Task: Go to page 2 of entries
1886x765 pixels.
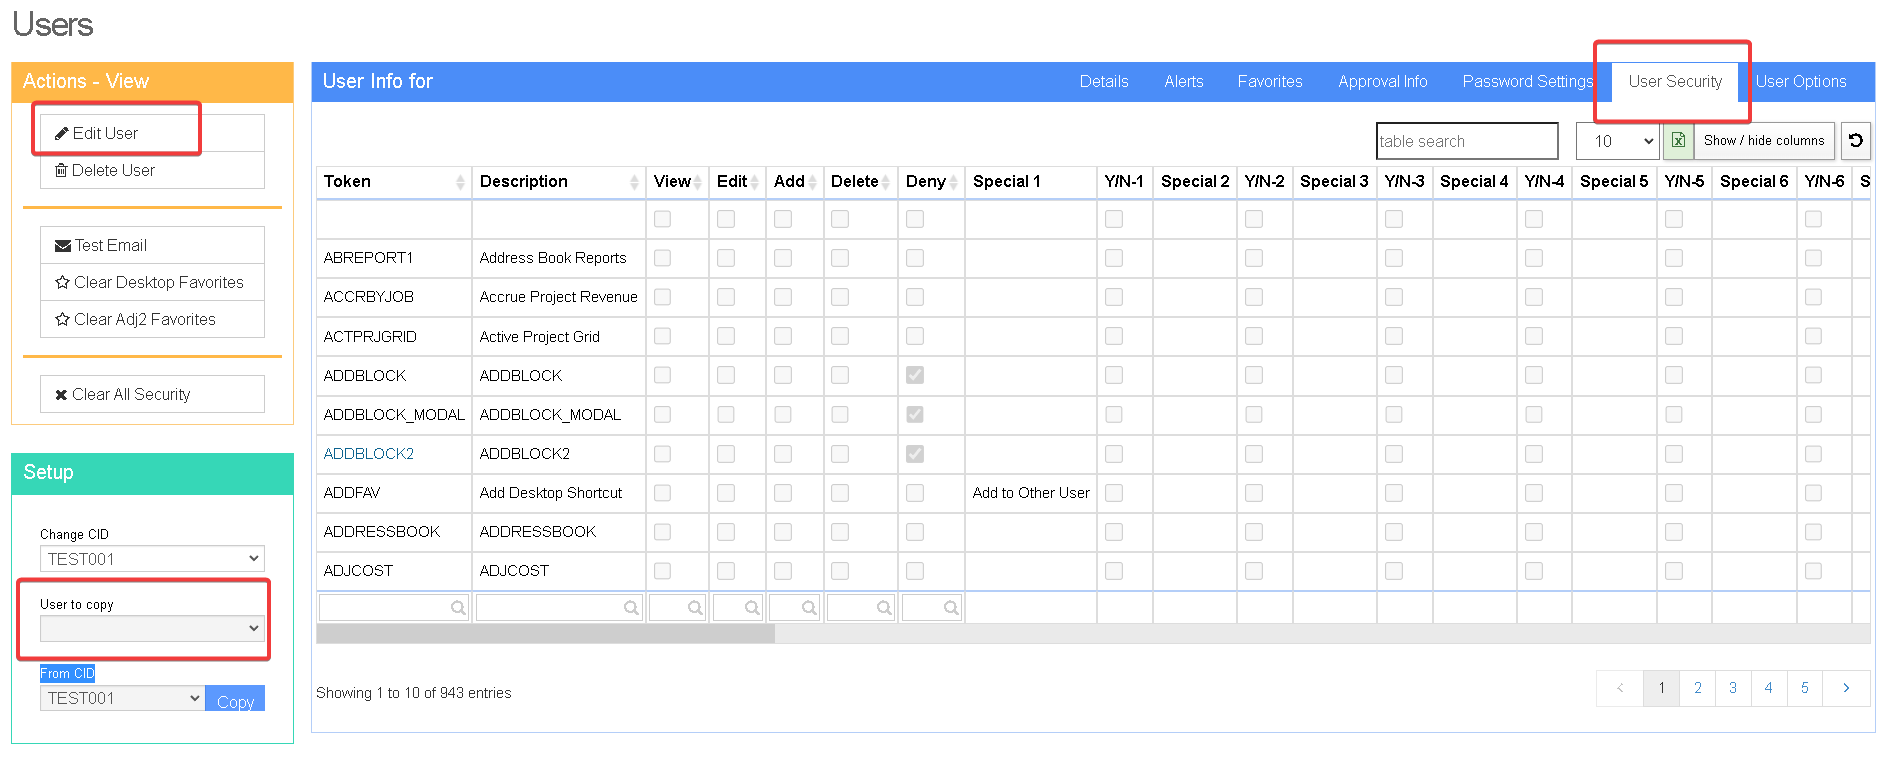Action: point(1698,688)
